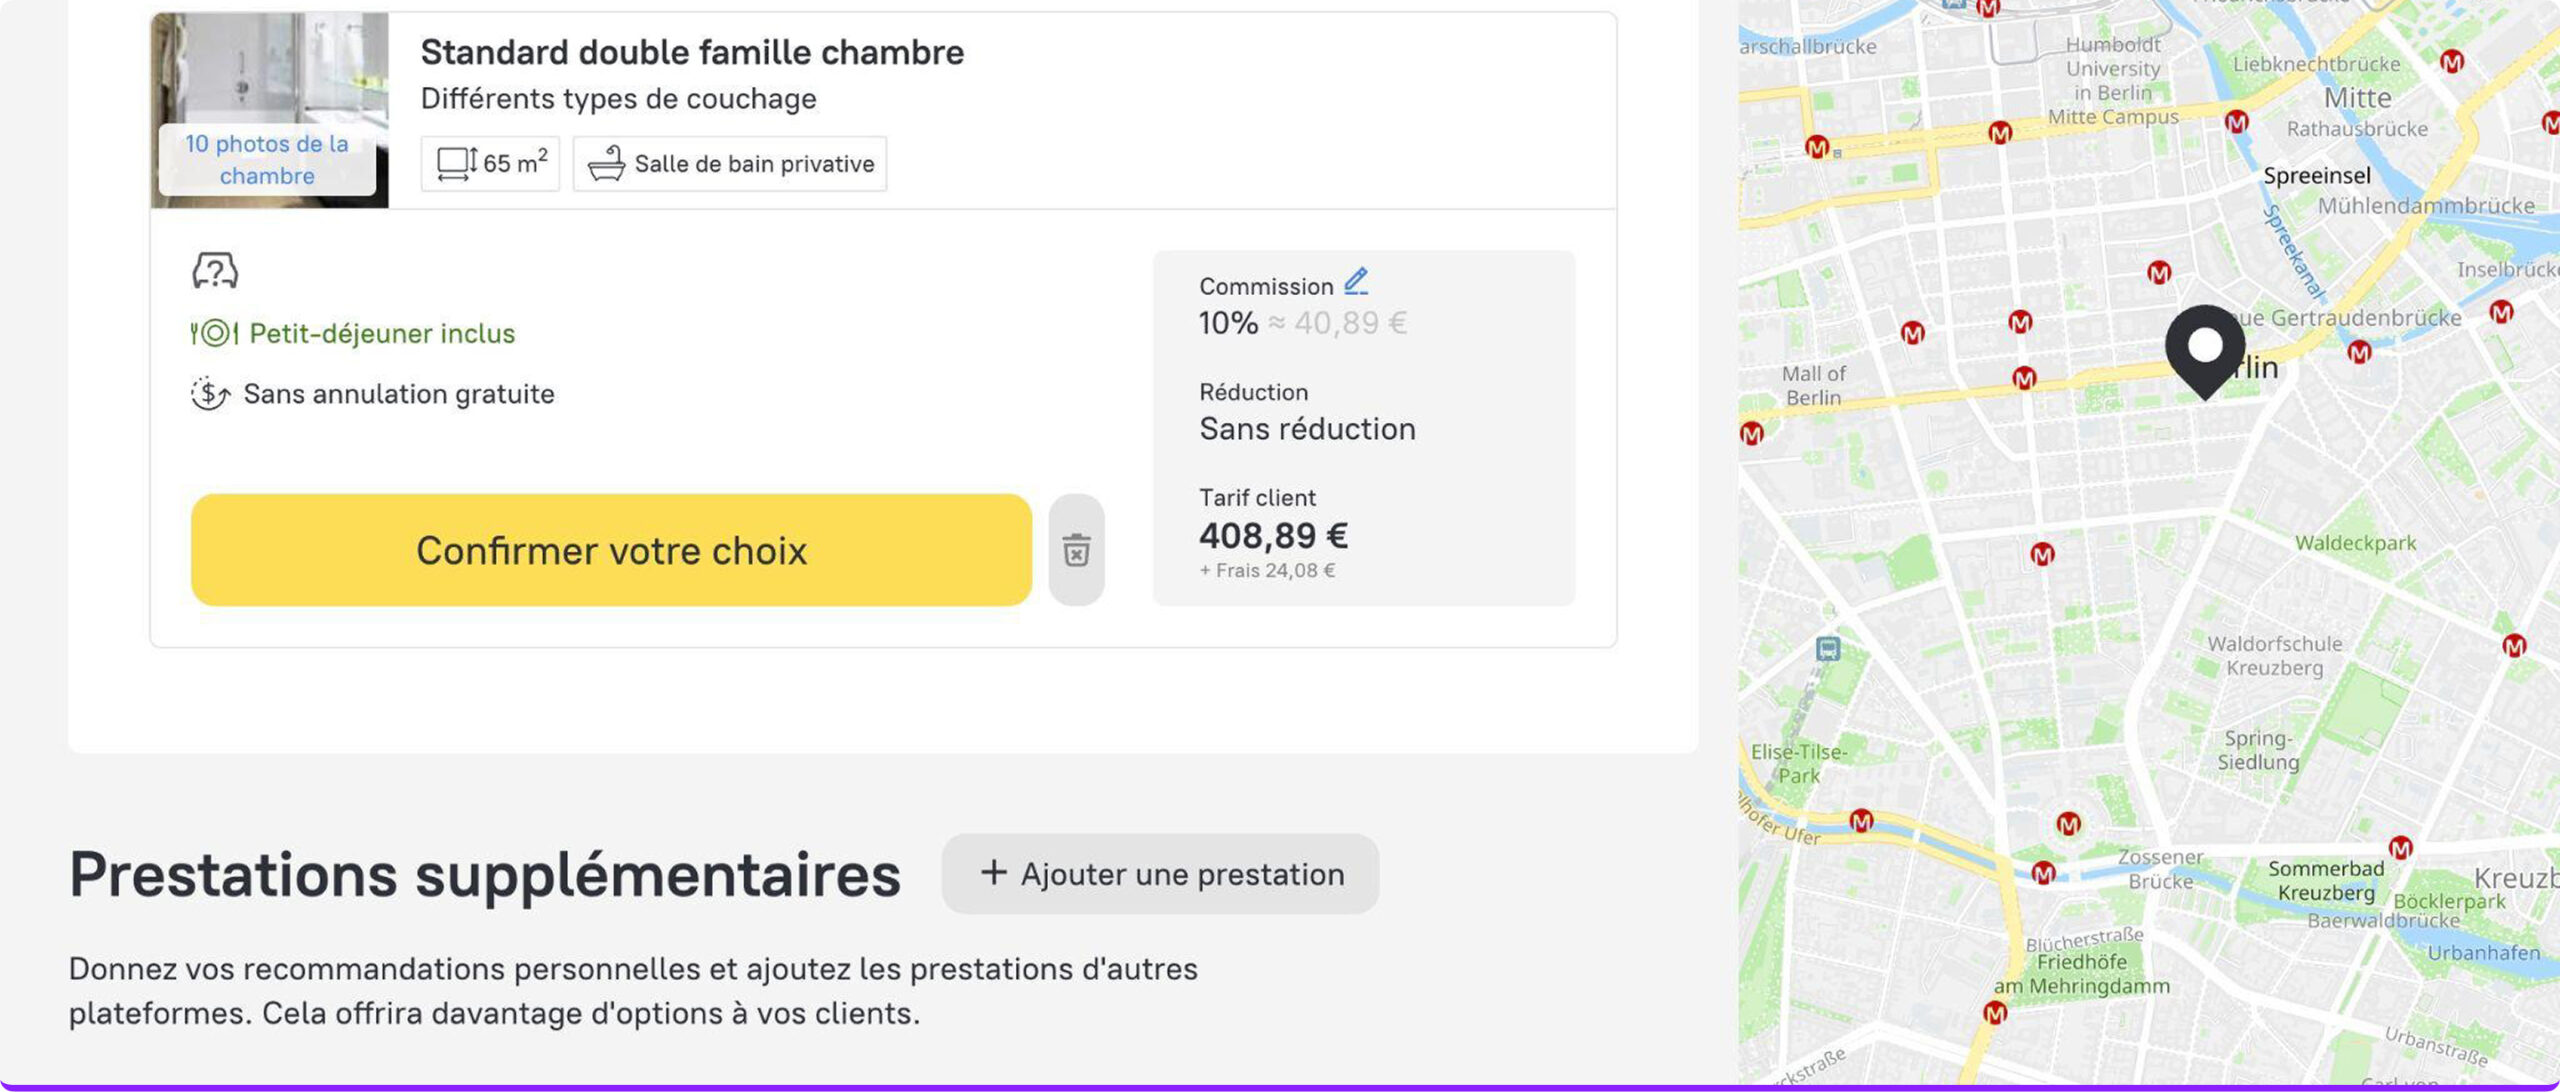This screenshot has width=2560, height=1092.
Task: Click Standard double famille chambre title
Action: (x=692, y=52)
